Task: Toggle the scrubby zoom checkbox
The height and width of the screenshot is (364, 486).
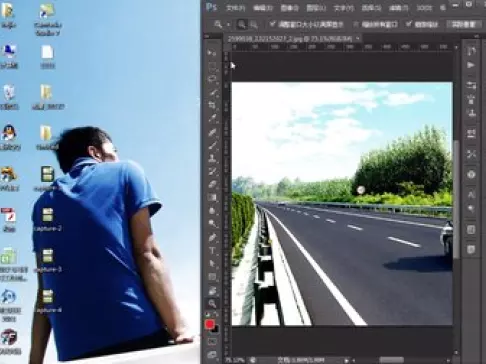Action: pyautogui.click(x=409, y=24)
